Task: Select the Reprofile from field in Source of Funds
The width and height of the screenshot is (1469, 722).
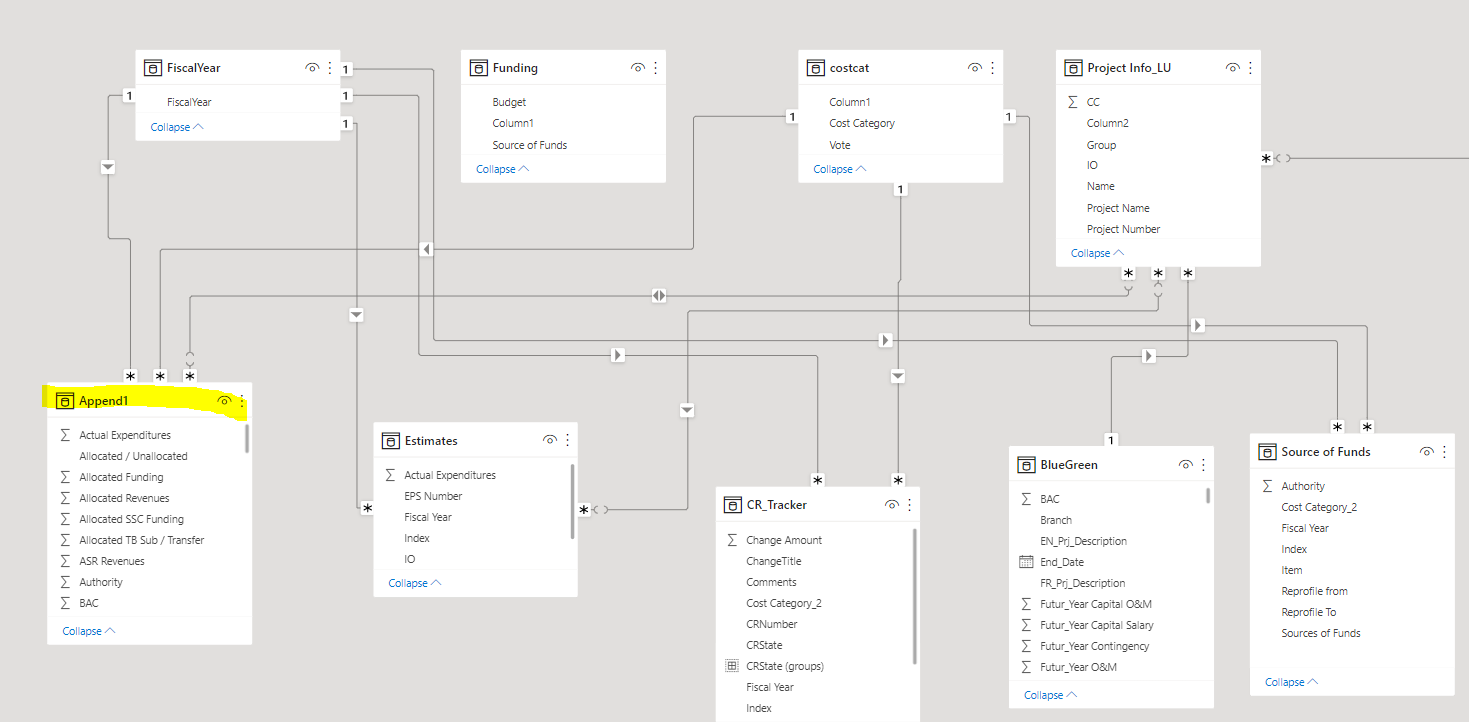Action: point(1314,591)
